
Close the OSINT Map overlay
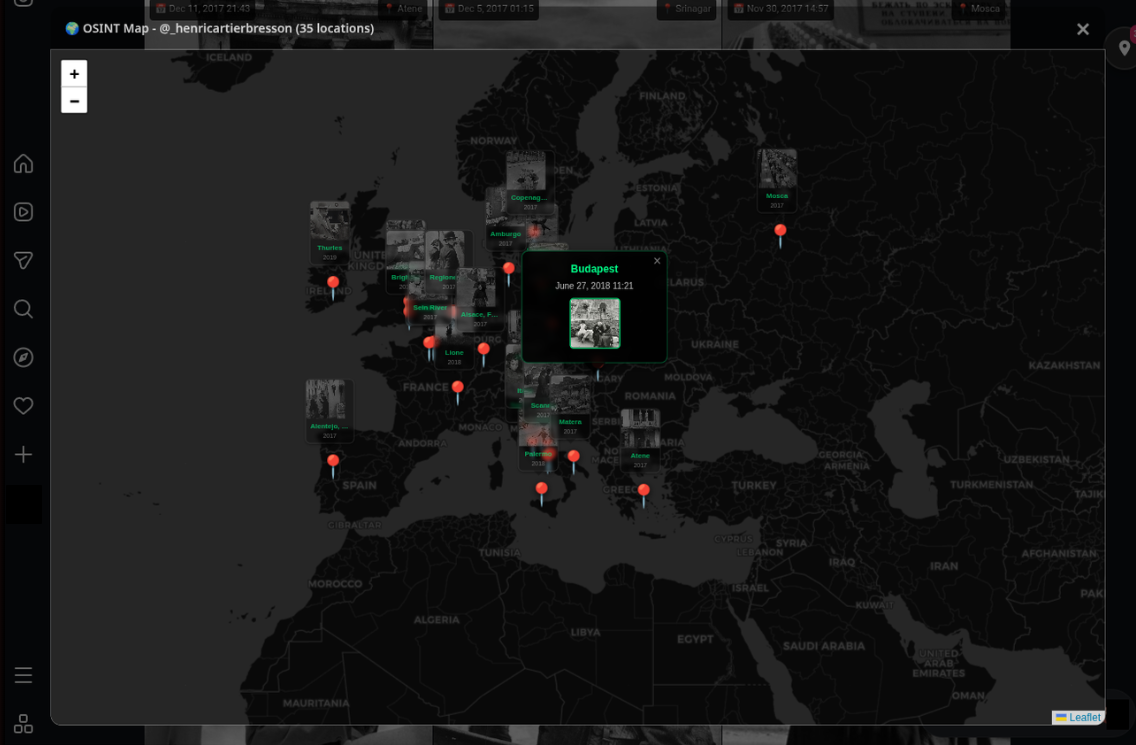pos(1082,29)
